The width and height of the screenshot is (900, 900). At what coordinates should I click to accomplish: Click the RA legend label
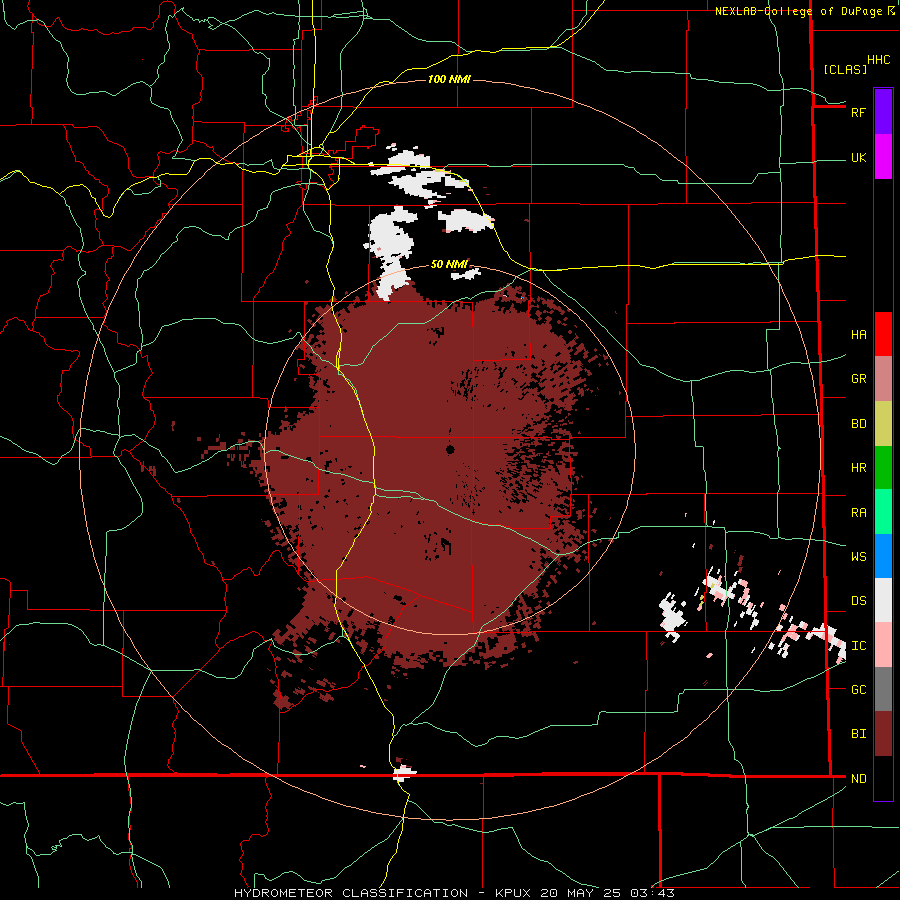pyautogui.click(x=859, y=513)
